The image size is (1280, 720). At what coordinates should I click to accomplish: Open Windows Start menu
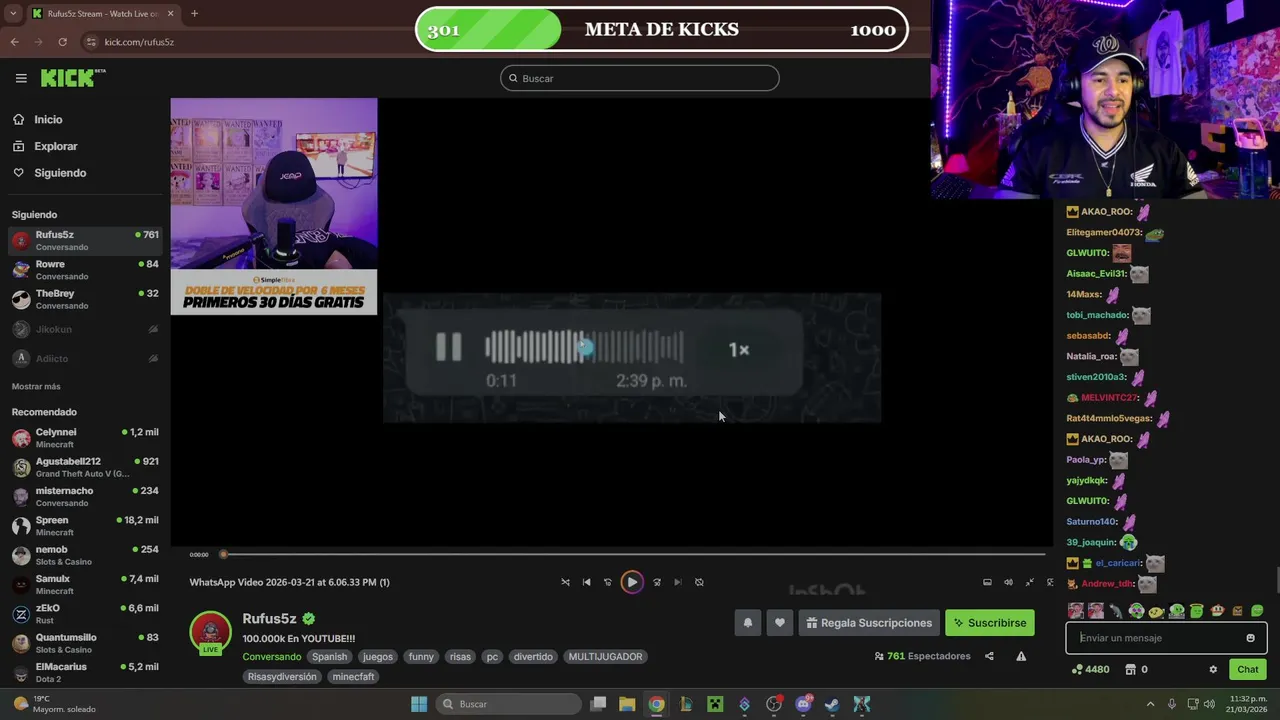pos(419,704)
